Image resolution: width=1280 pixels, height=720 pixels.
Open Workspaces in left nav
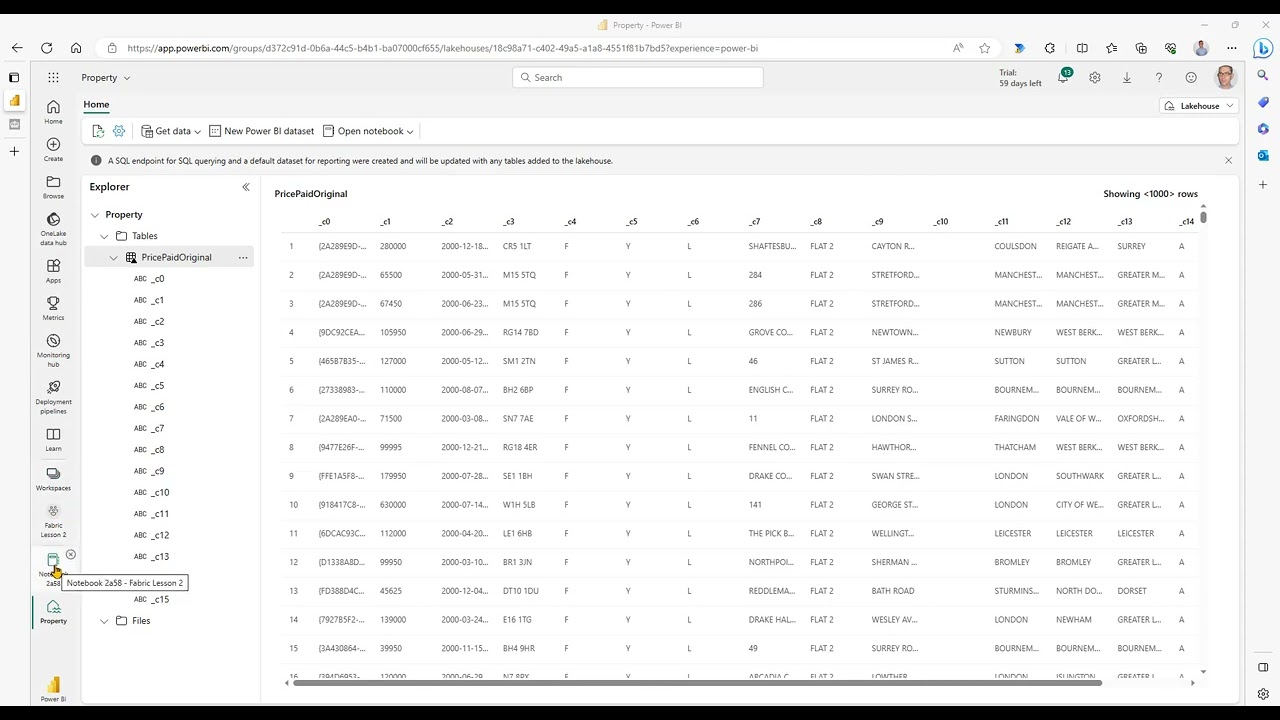click(x=53, y=479)
